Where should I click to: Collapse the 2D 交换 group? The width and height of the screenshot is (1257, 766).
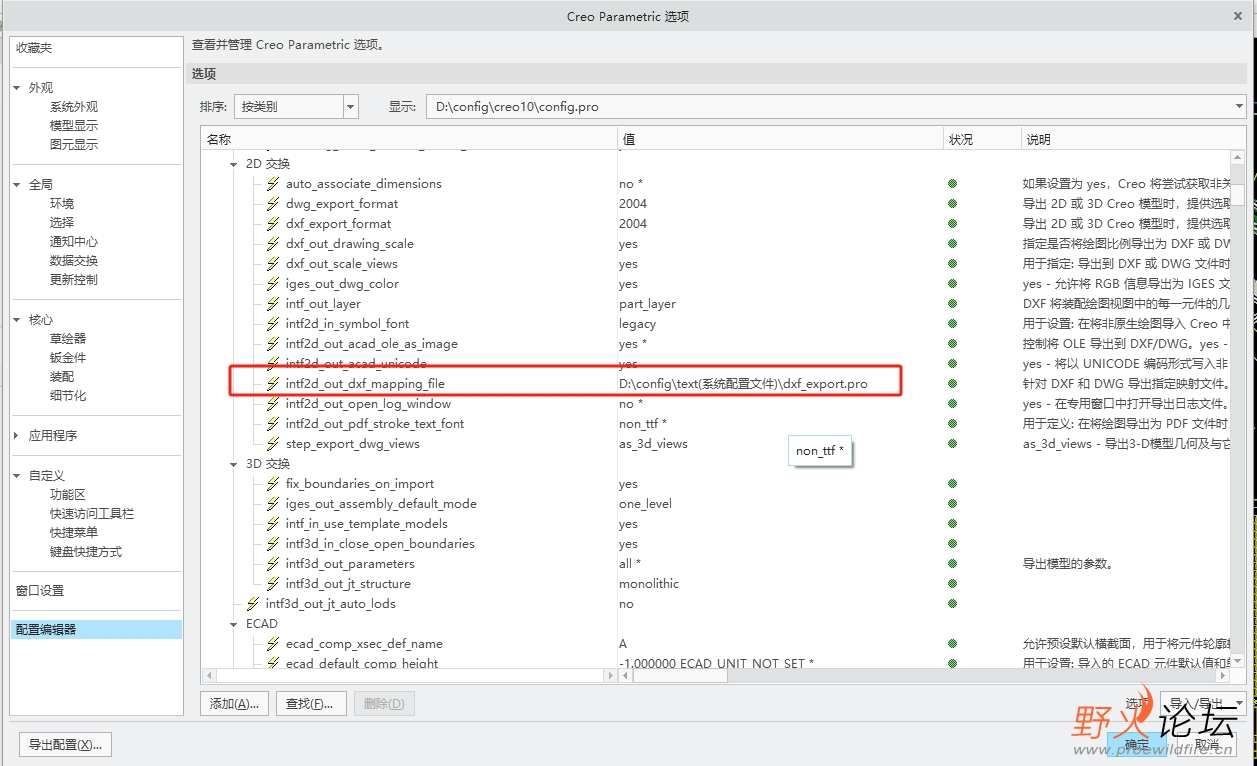click(234, 164)
